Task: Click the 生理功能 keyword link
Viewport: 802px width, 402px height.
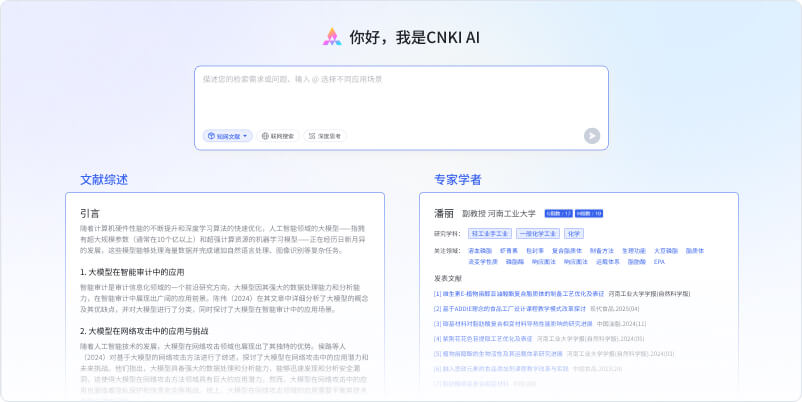Action: click(x=634, y=251)
